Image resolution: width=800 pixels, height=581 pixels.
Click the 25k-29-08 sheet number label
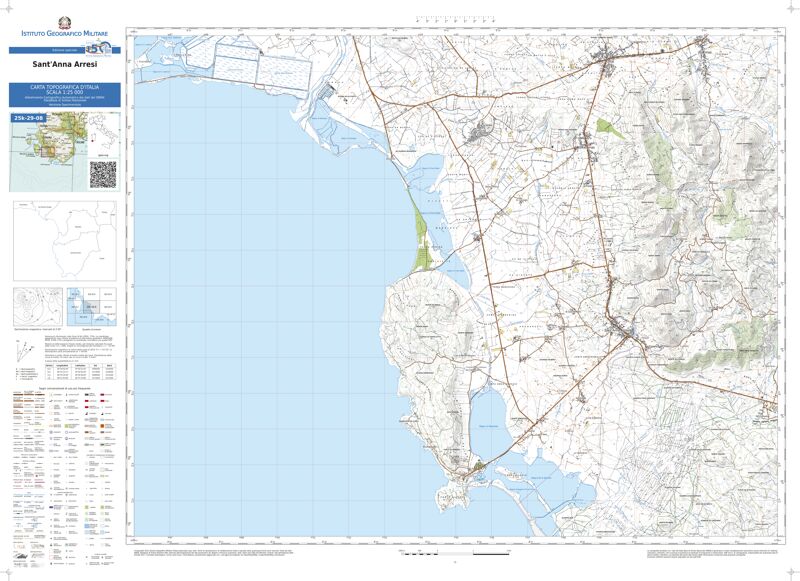point(28,118)
